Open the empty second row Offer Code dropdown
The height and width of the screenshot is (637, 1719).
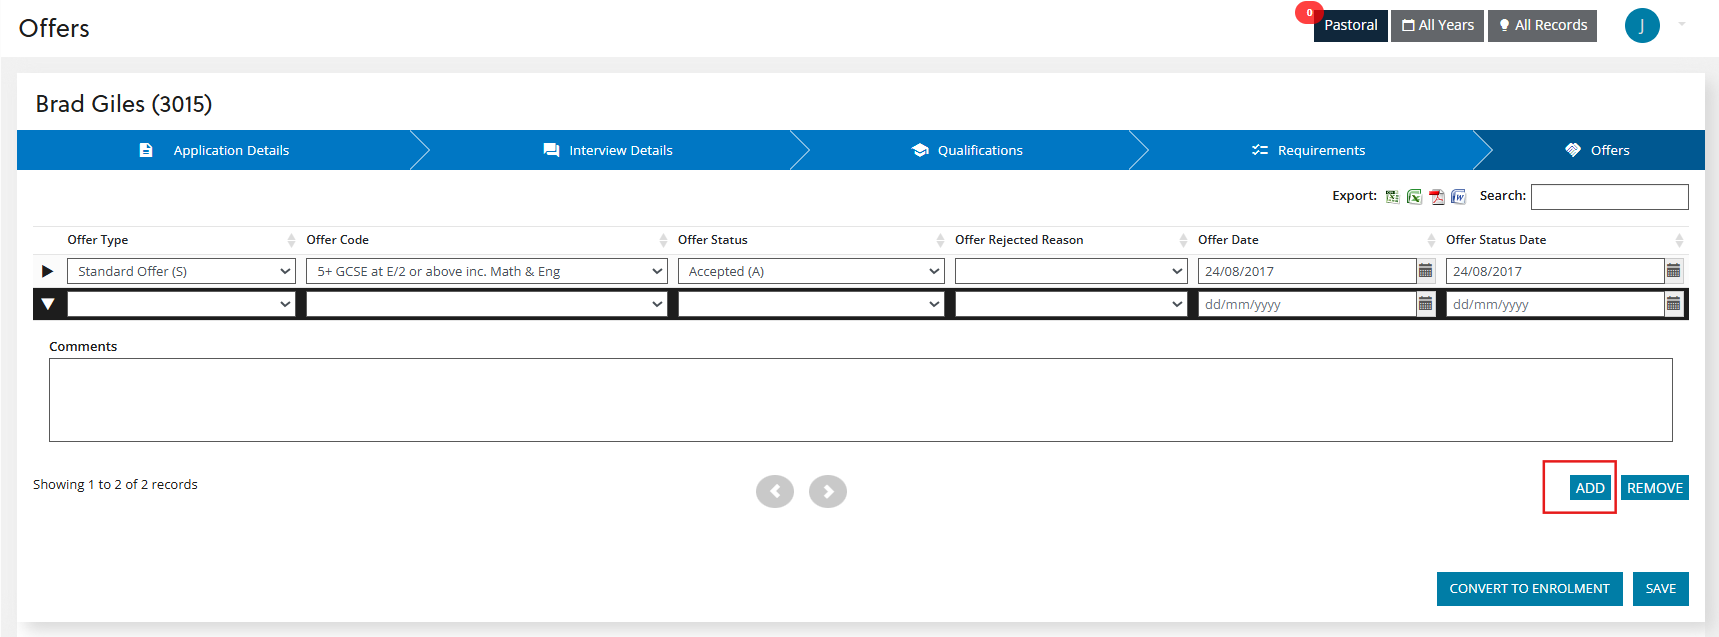click(486, 304)
